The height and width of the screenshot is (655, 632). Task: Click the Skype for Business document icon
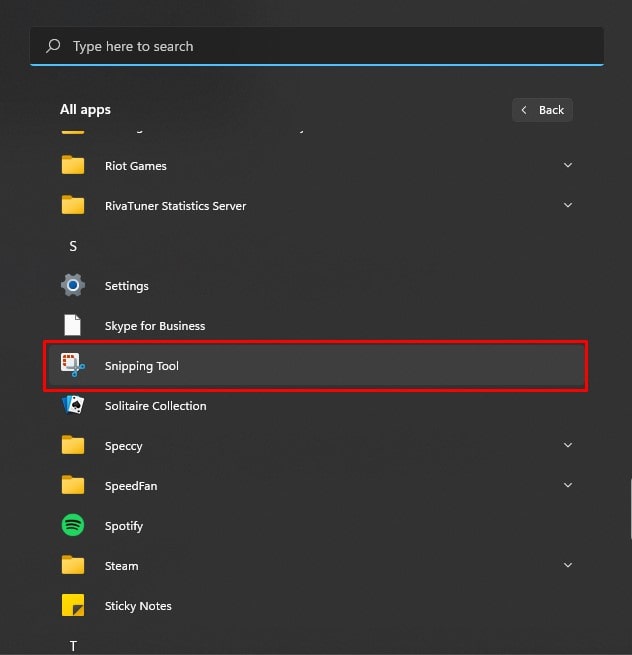click(x=72, y=325)
